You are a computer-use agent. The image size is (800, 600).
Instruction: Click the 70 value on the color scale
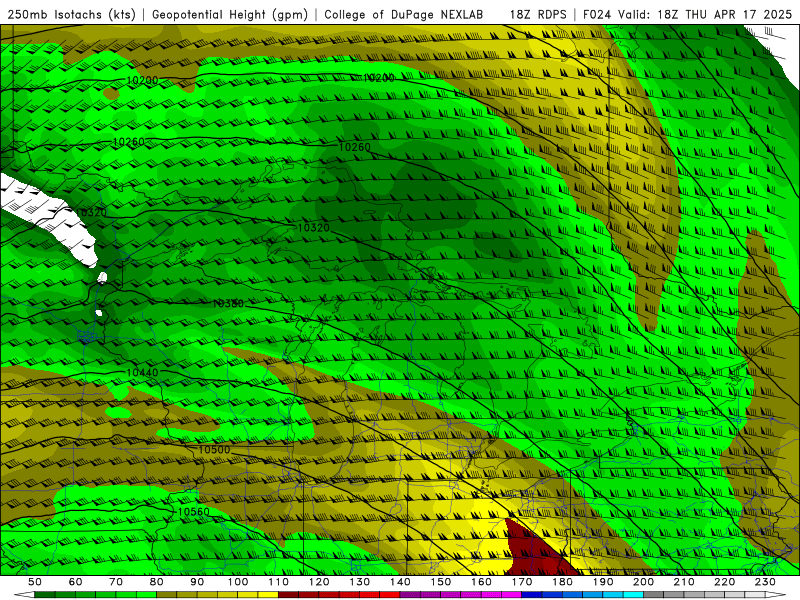pos(116,582)
